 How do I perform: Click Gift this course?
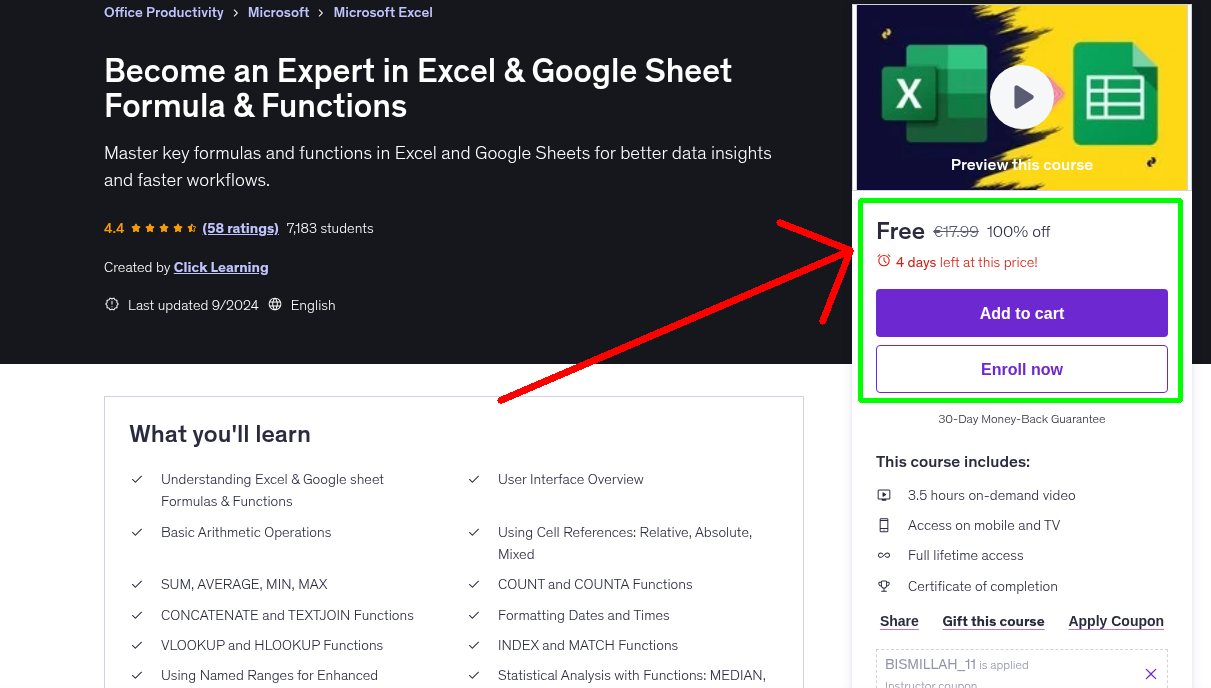click(993, 621)
